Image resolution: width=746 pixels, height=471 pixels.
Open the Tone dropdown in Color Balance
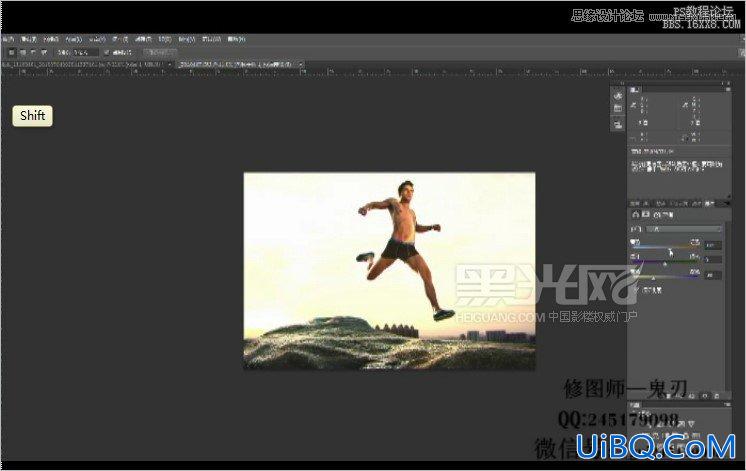pyautogui.click(x=684, y=229)
